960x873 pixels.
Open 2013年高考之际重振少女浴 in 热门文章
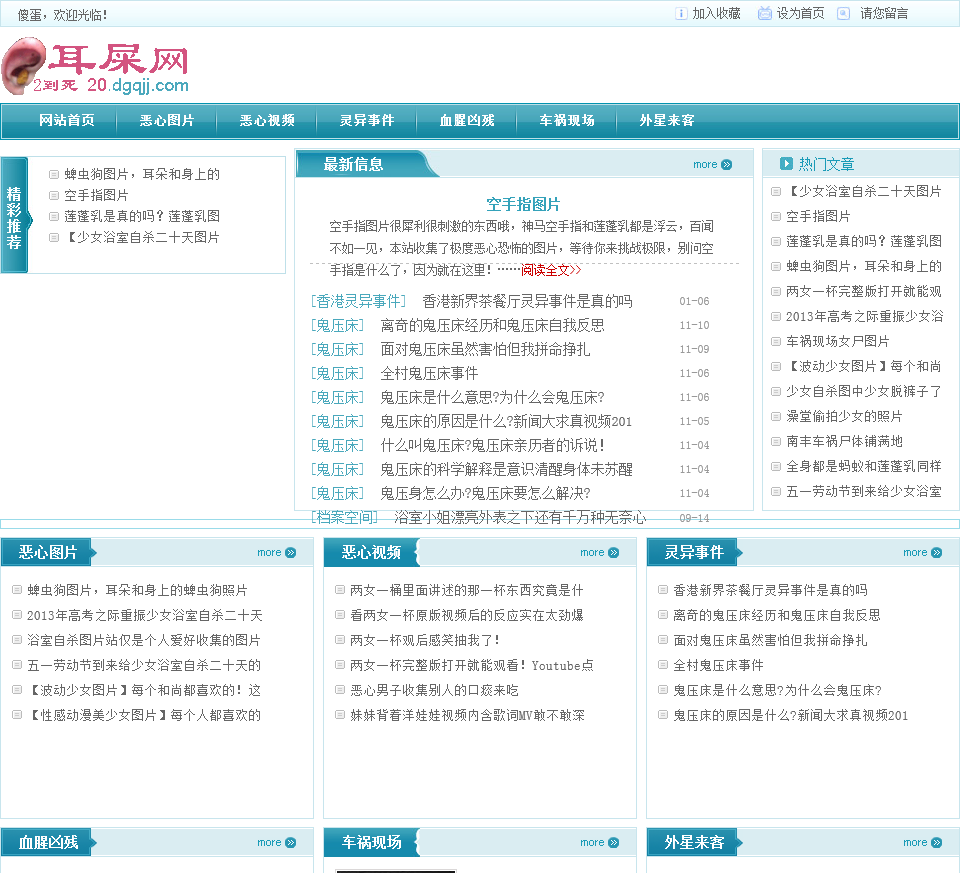[864, 317]
